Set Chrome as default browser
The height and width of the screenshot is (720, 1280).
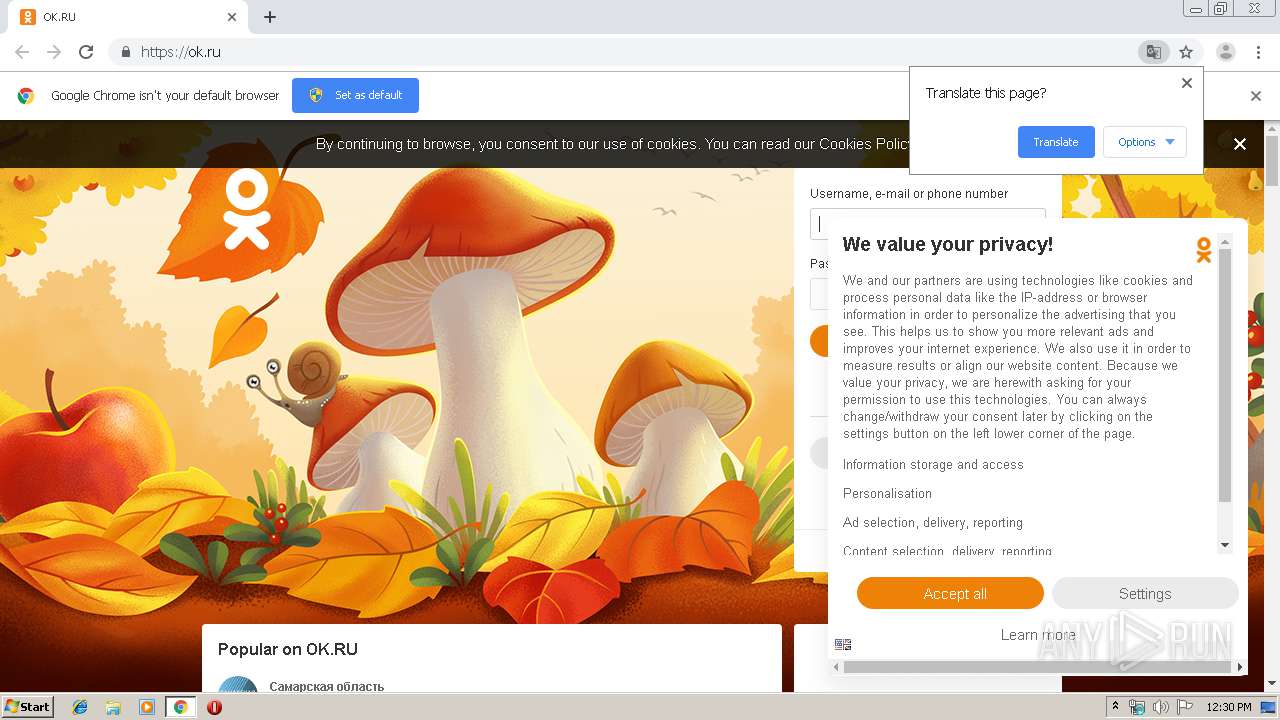tap(355, 95)
